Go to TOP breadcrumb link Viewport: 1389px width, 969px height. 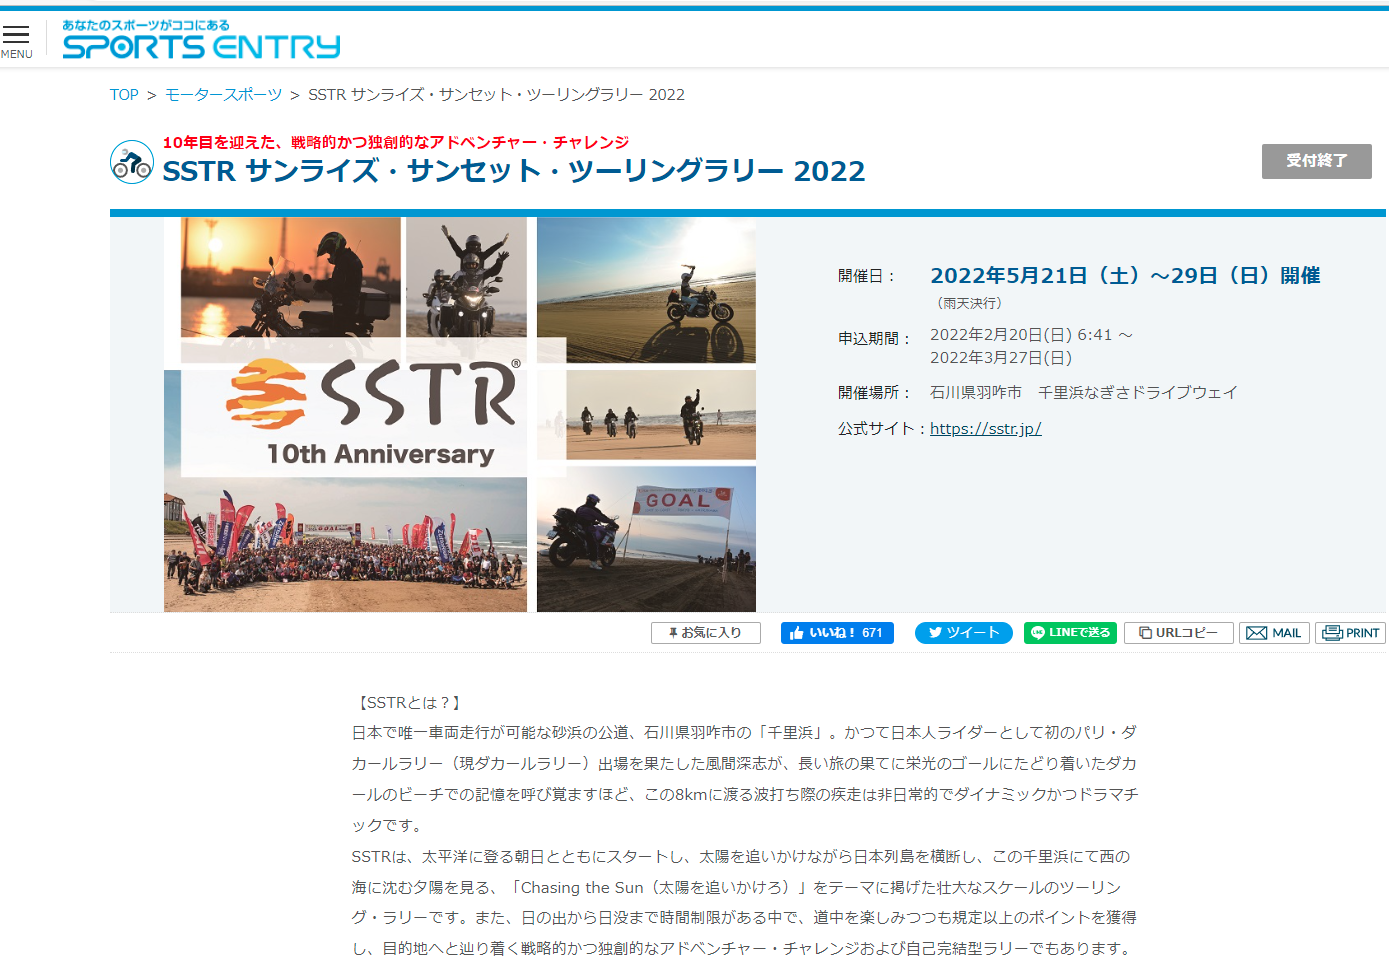tap(124, 95)
